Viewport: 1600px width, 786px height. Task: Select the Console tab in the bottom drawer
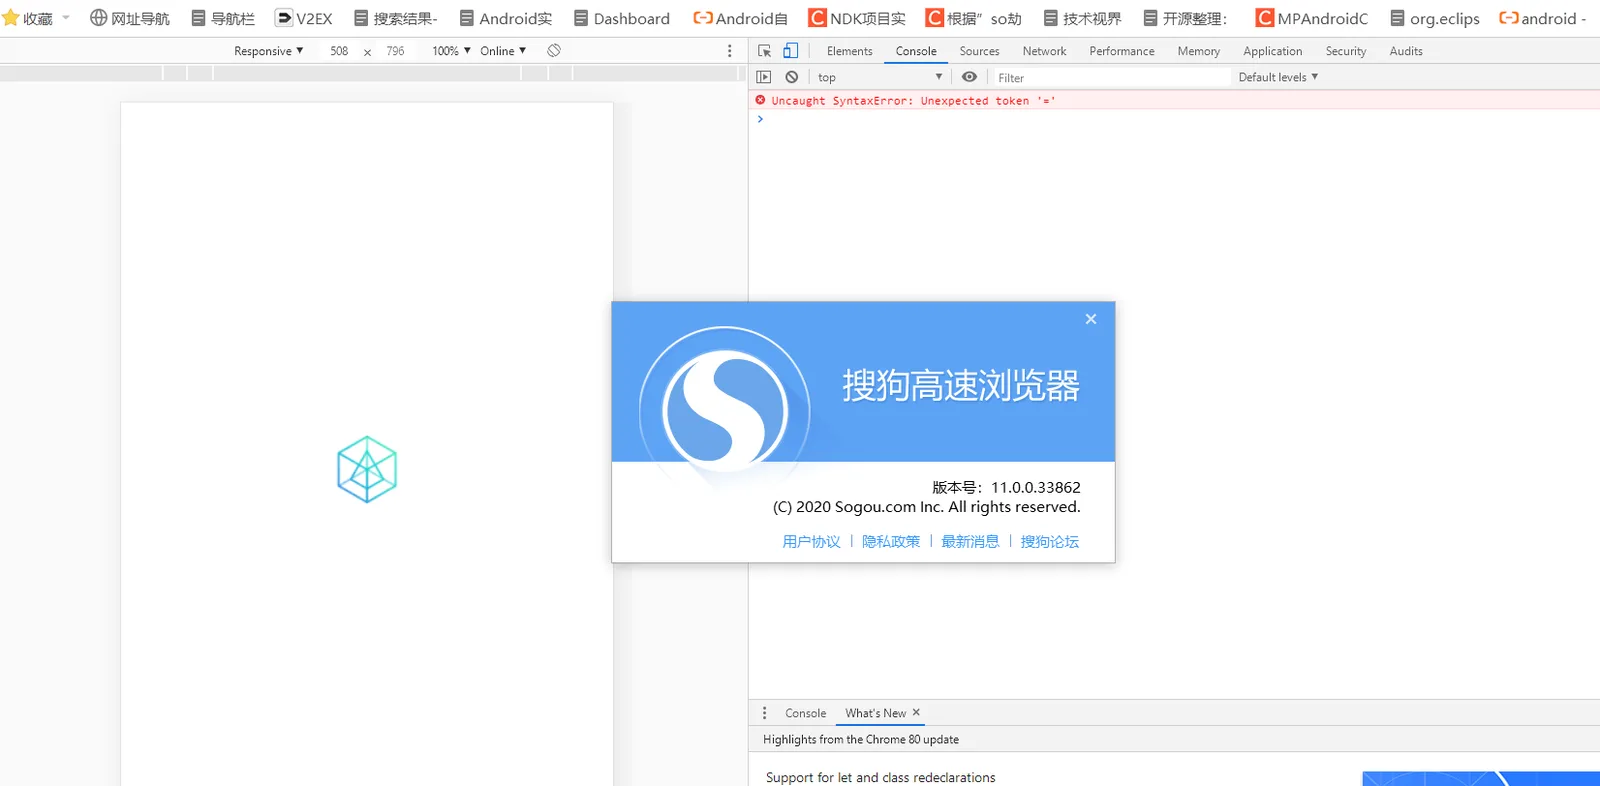point(805,713)
